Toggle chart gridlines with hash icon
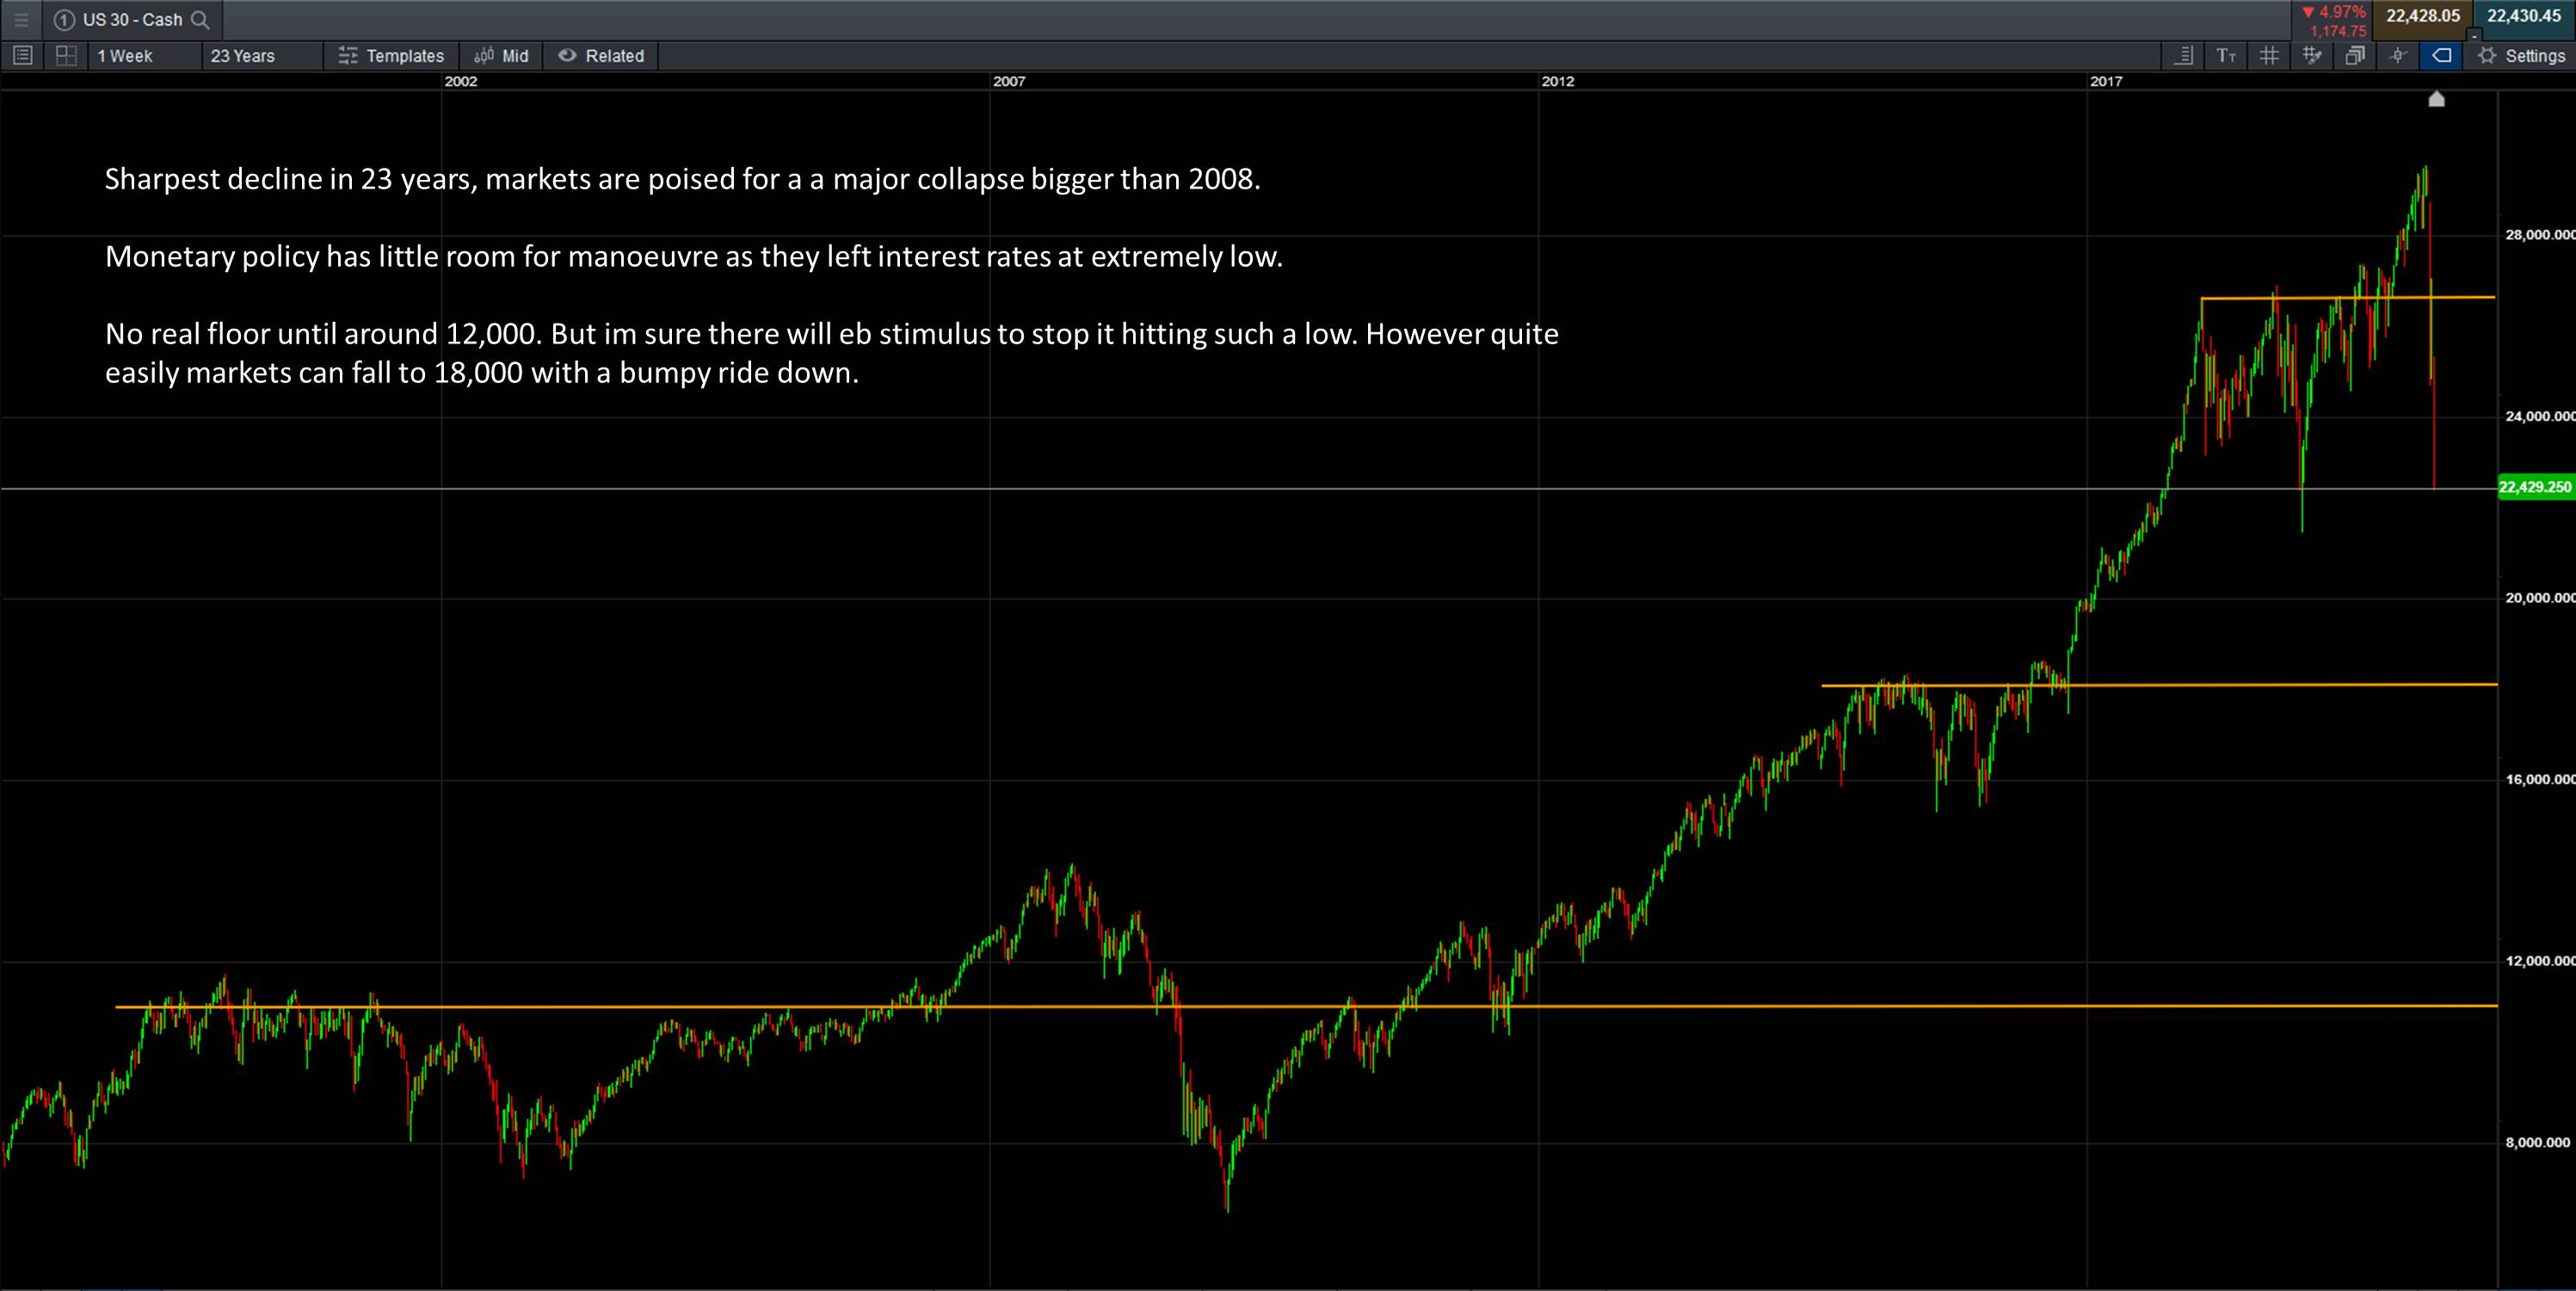Screen dimensions: 2576x1291 coord(2269,56)
